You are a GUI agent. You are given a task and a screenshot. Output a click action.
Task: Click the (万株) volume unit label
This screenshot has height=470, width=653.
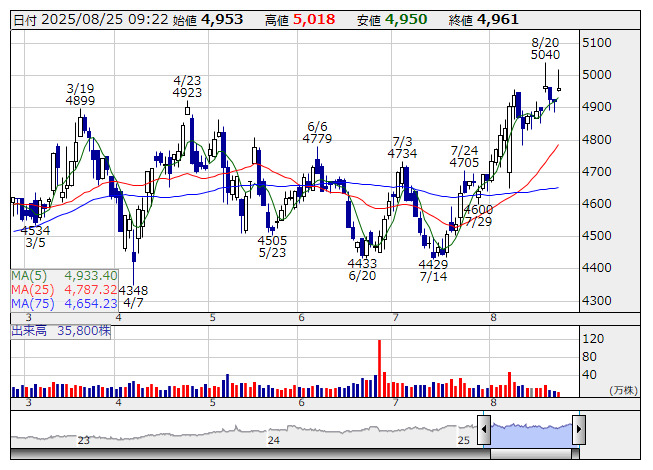point(623,390)
